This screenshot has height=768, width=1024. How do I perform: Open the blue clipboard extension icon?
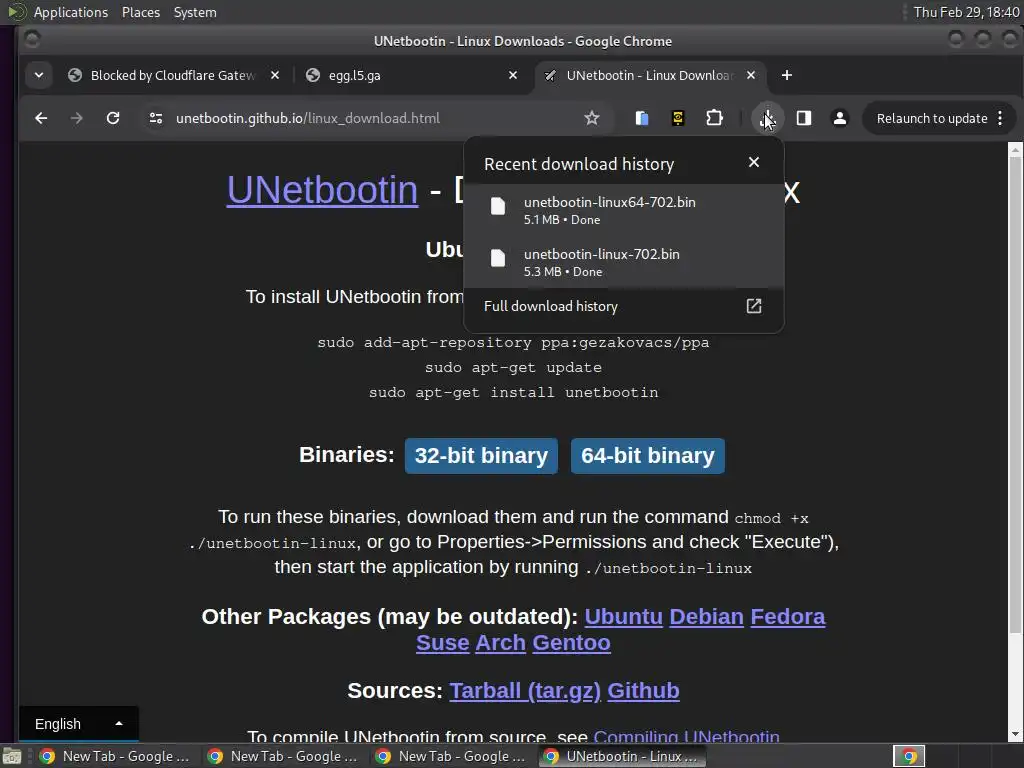(642, 118)
